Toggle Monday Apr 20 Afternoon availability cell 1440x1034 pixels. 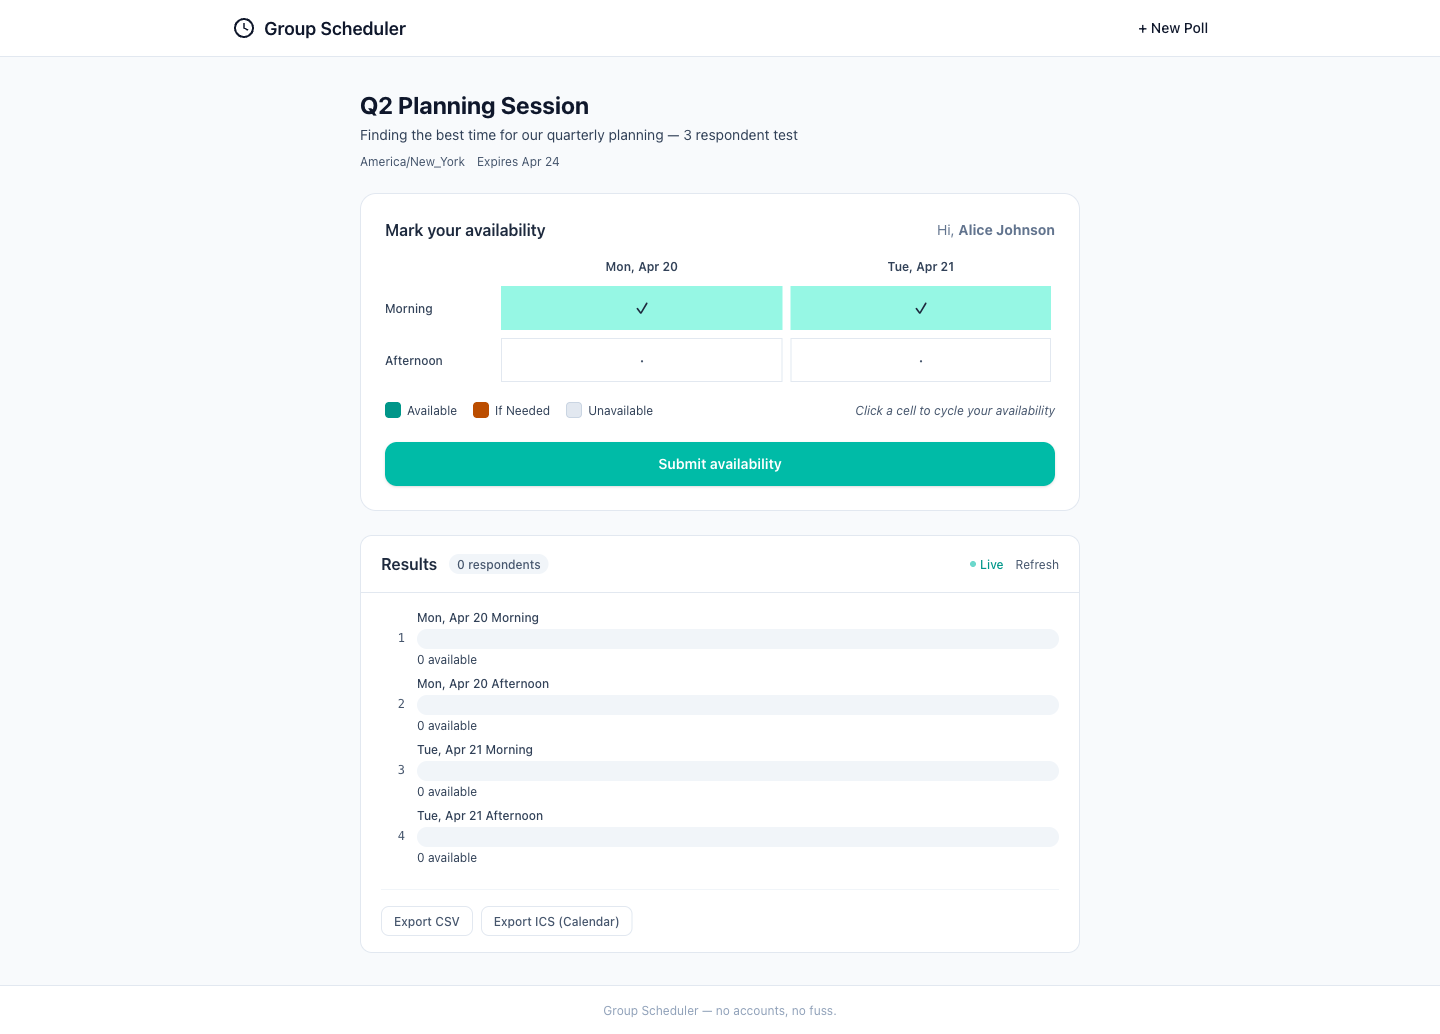[641, 360]
